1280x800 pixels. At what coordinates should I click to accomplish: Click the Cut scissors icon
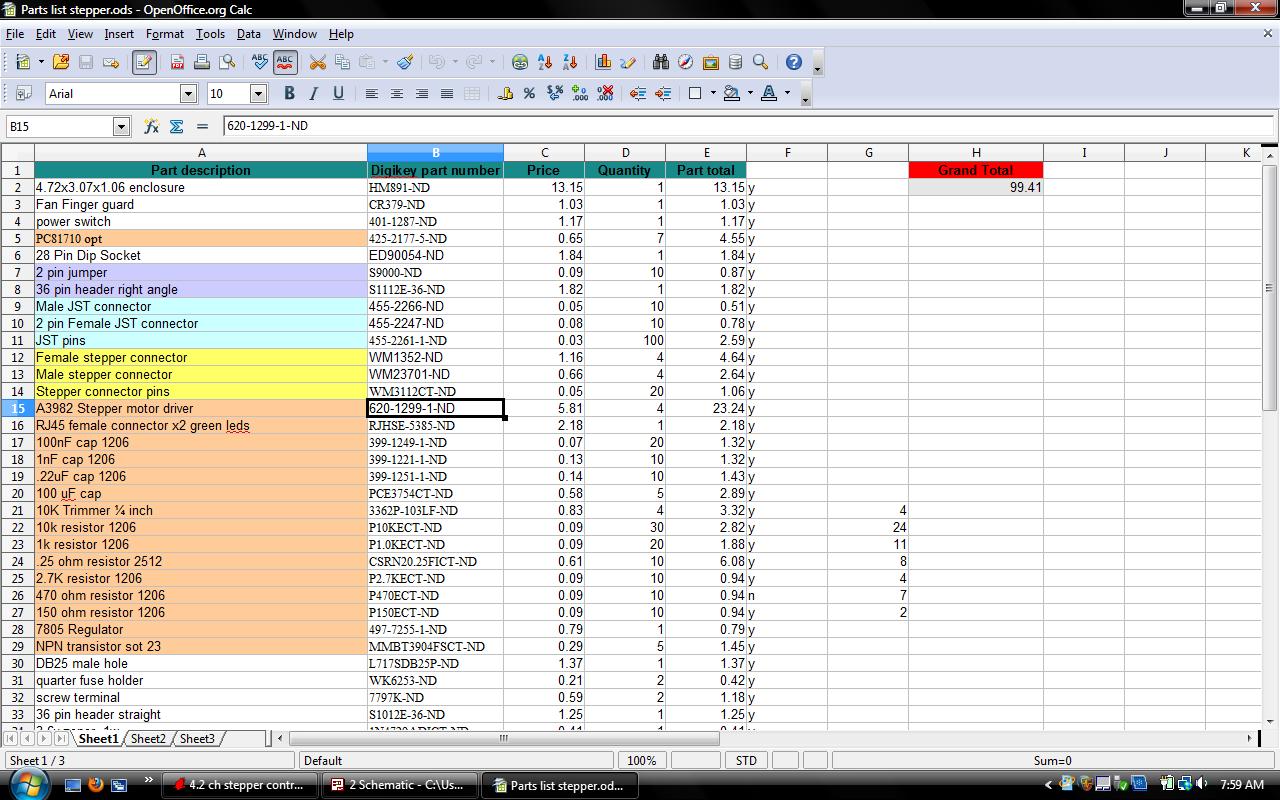click(x=318, y=62)
